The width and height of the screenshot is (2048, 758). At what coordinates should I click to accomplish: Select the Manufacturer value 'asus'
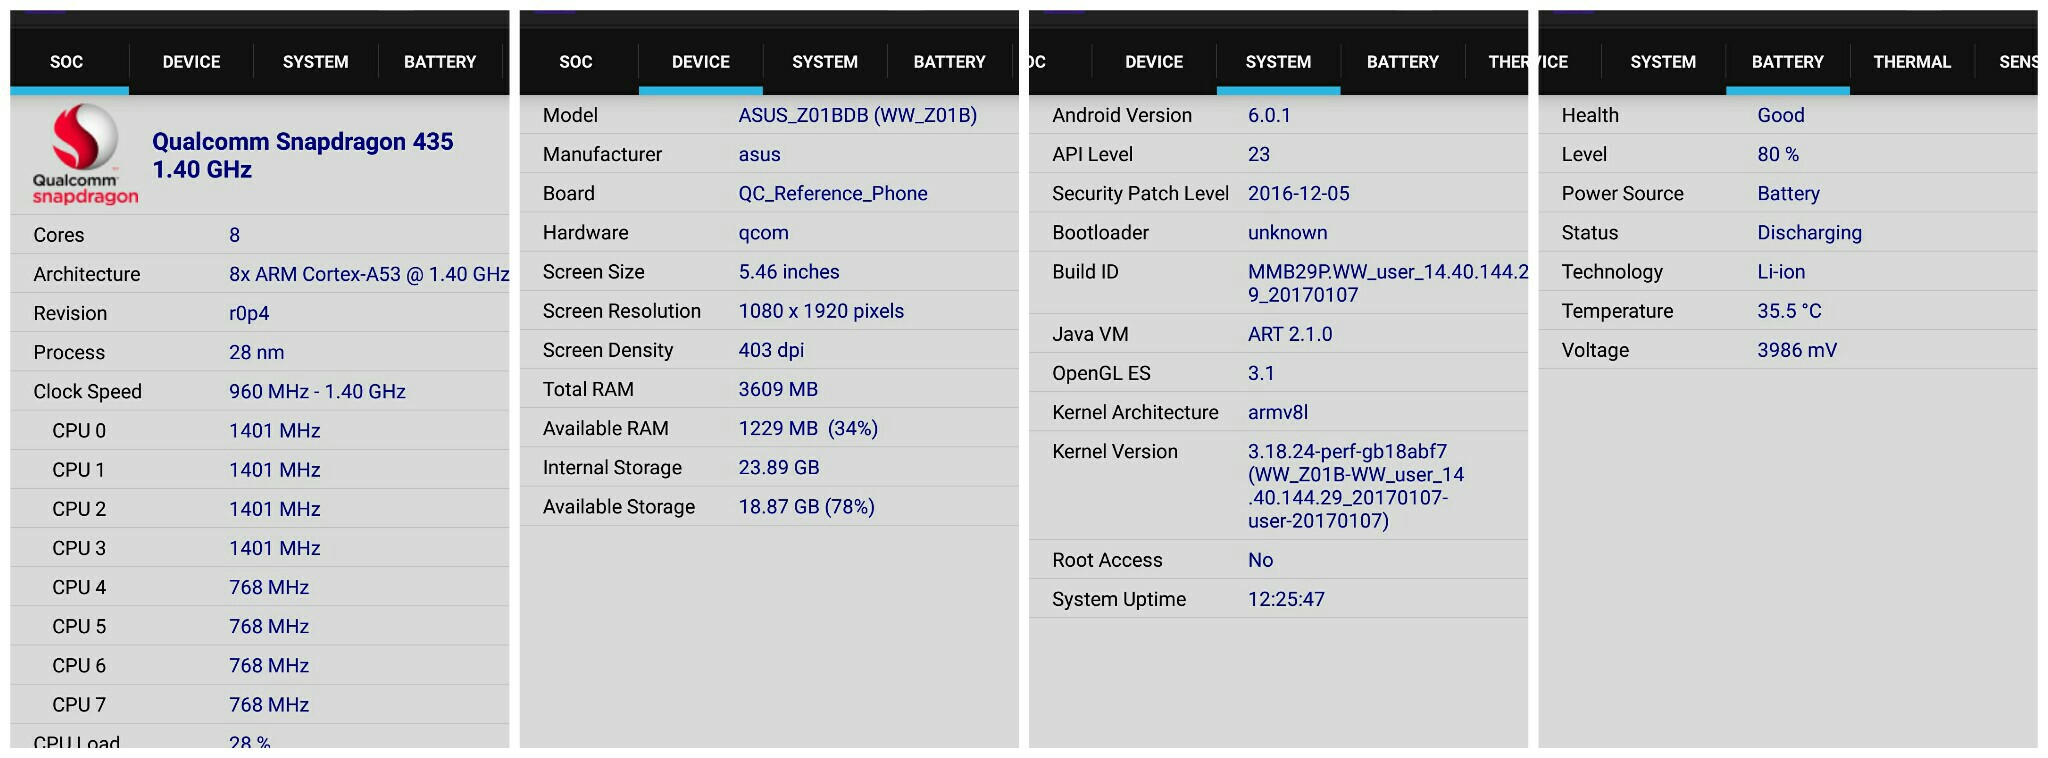click(x=759, y=154)
